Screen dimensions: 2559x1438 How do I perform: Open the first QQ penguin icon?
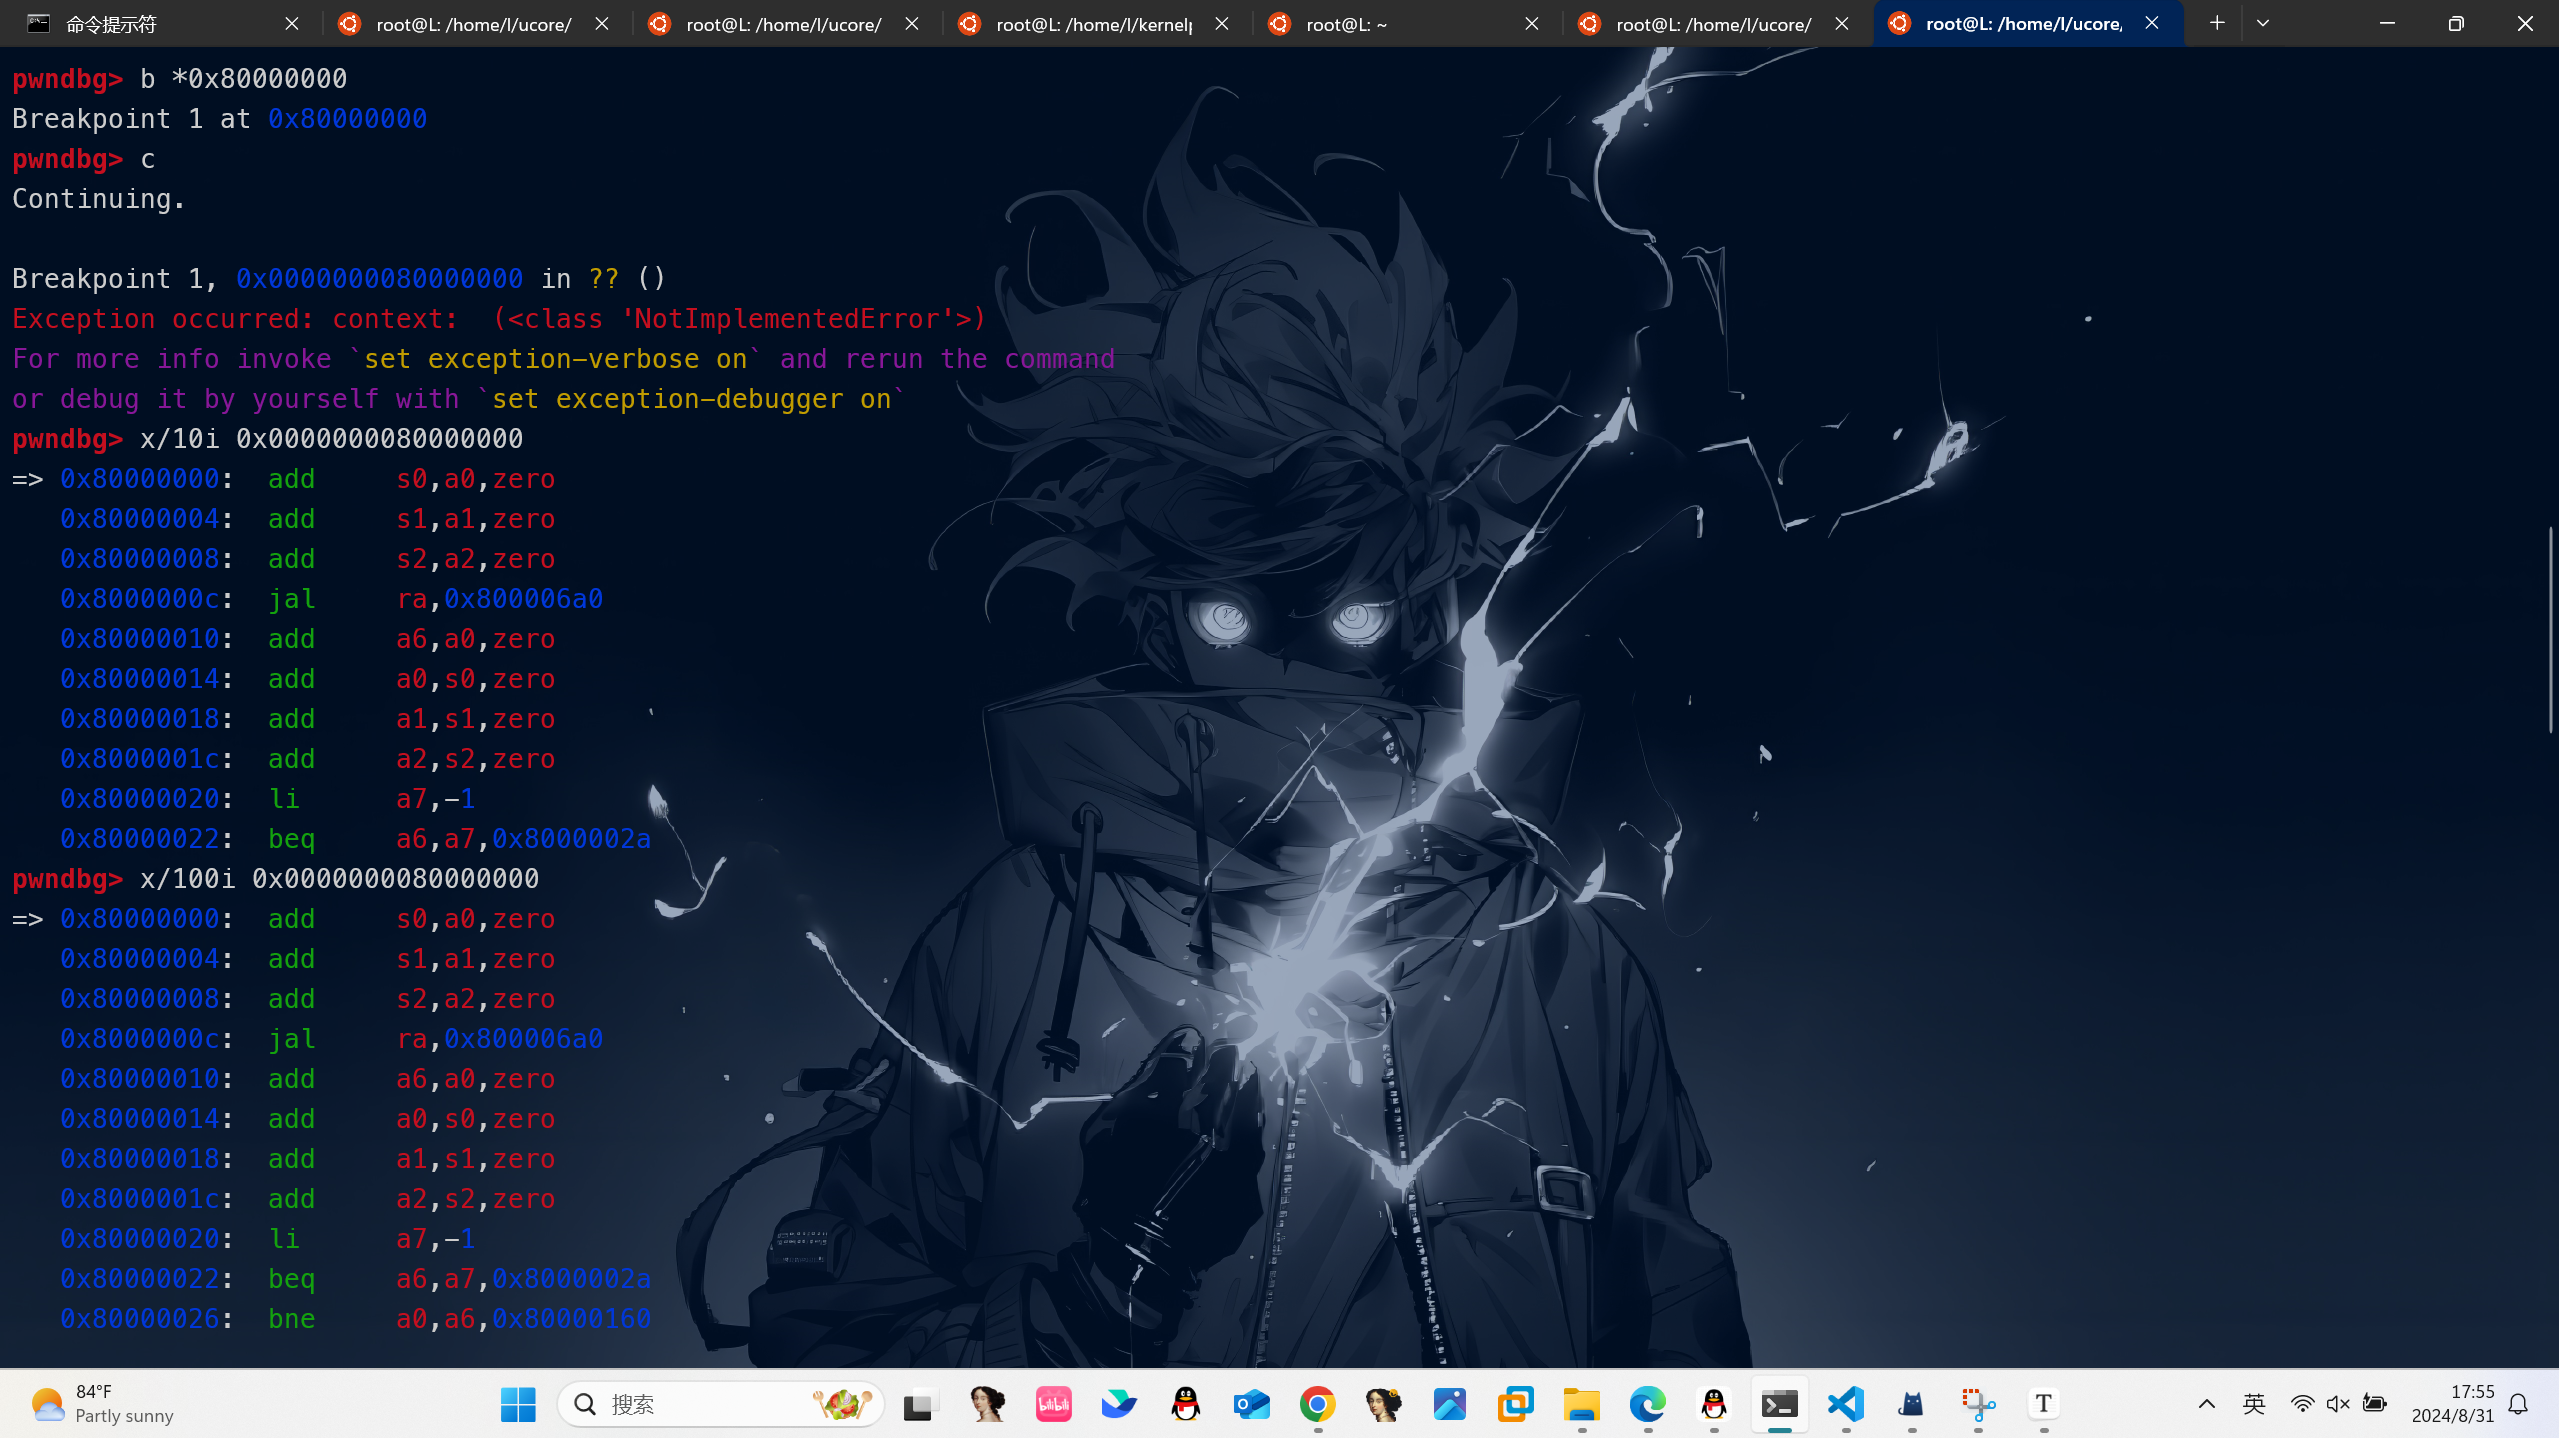(1185, 1404)
